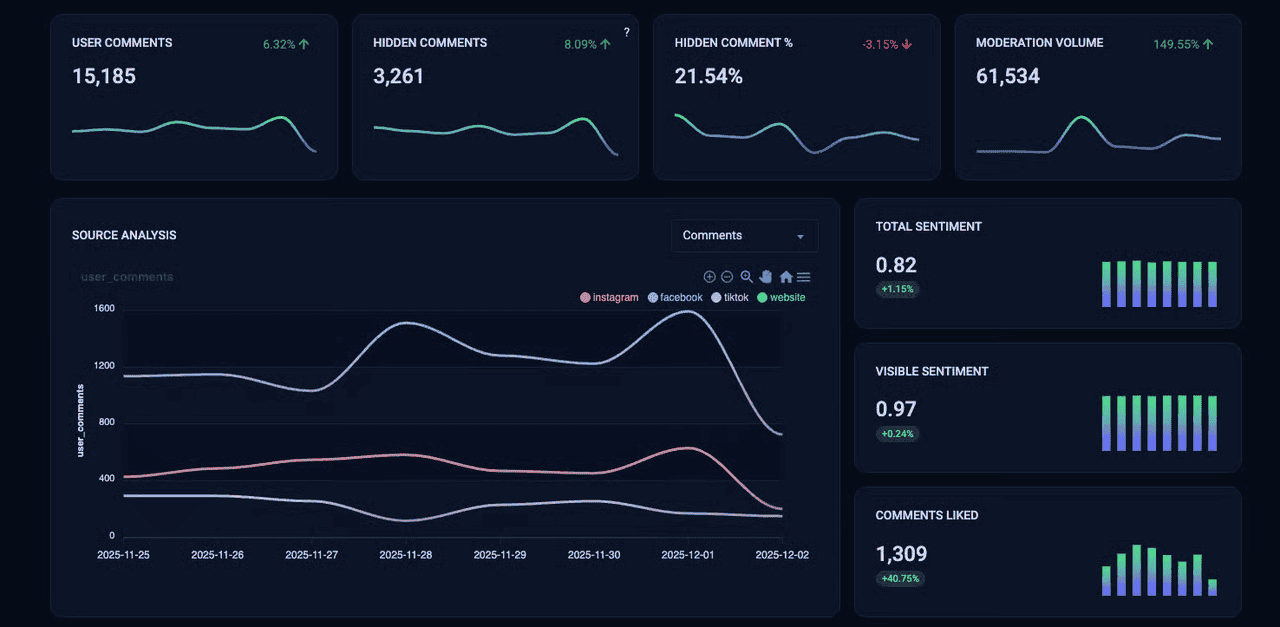Reset chart zoom with home icon
The height and width of the screenshot is (627, 1280).
(786, 277)
